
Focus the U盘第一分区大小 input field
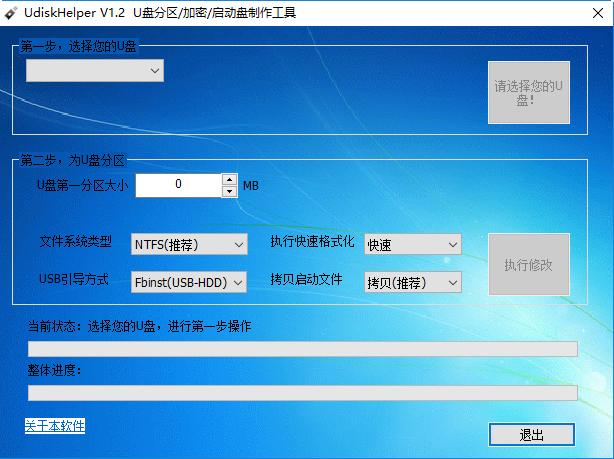click(178, 185)
